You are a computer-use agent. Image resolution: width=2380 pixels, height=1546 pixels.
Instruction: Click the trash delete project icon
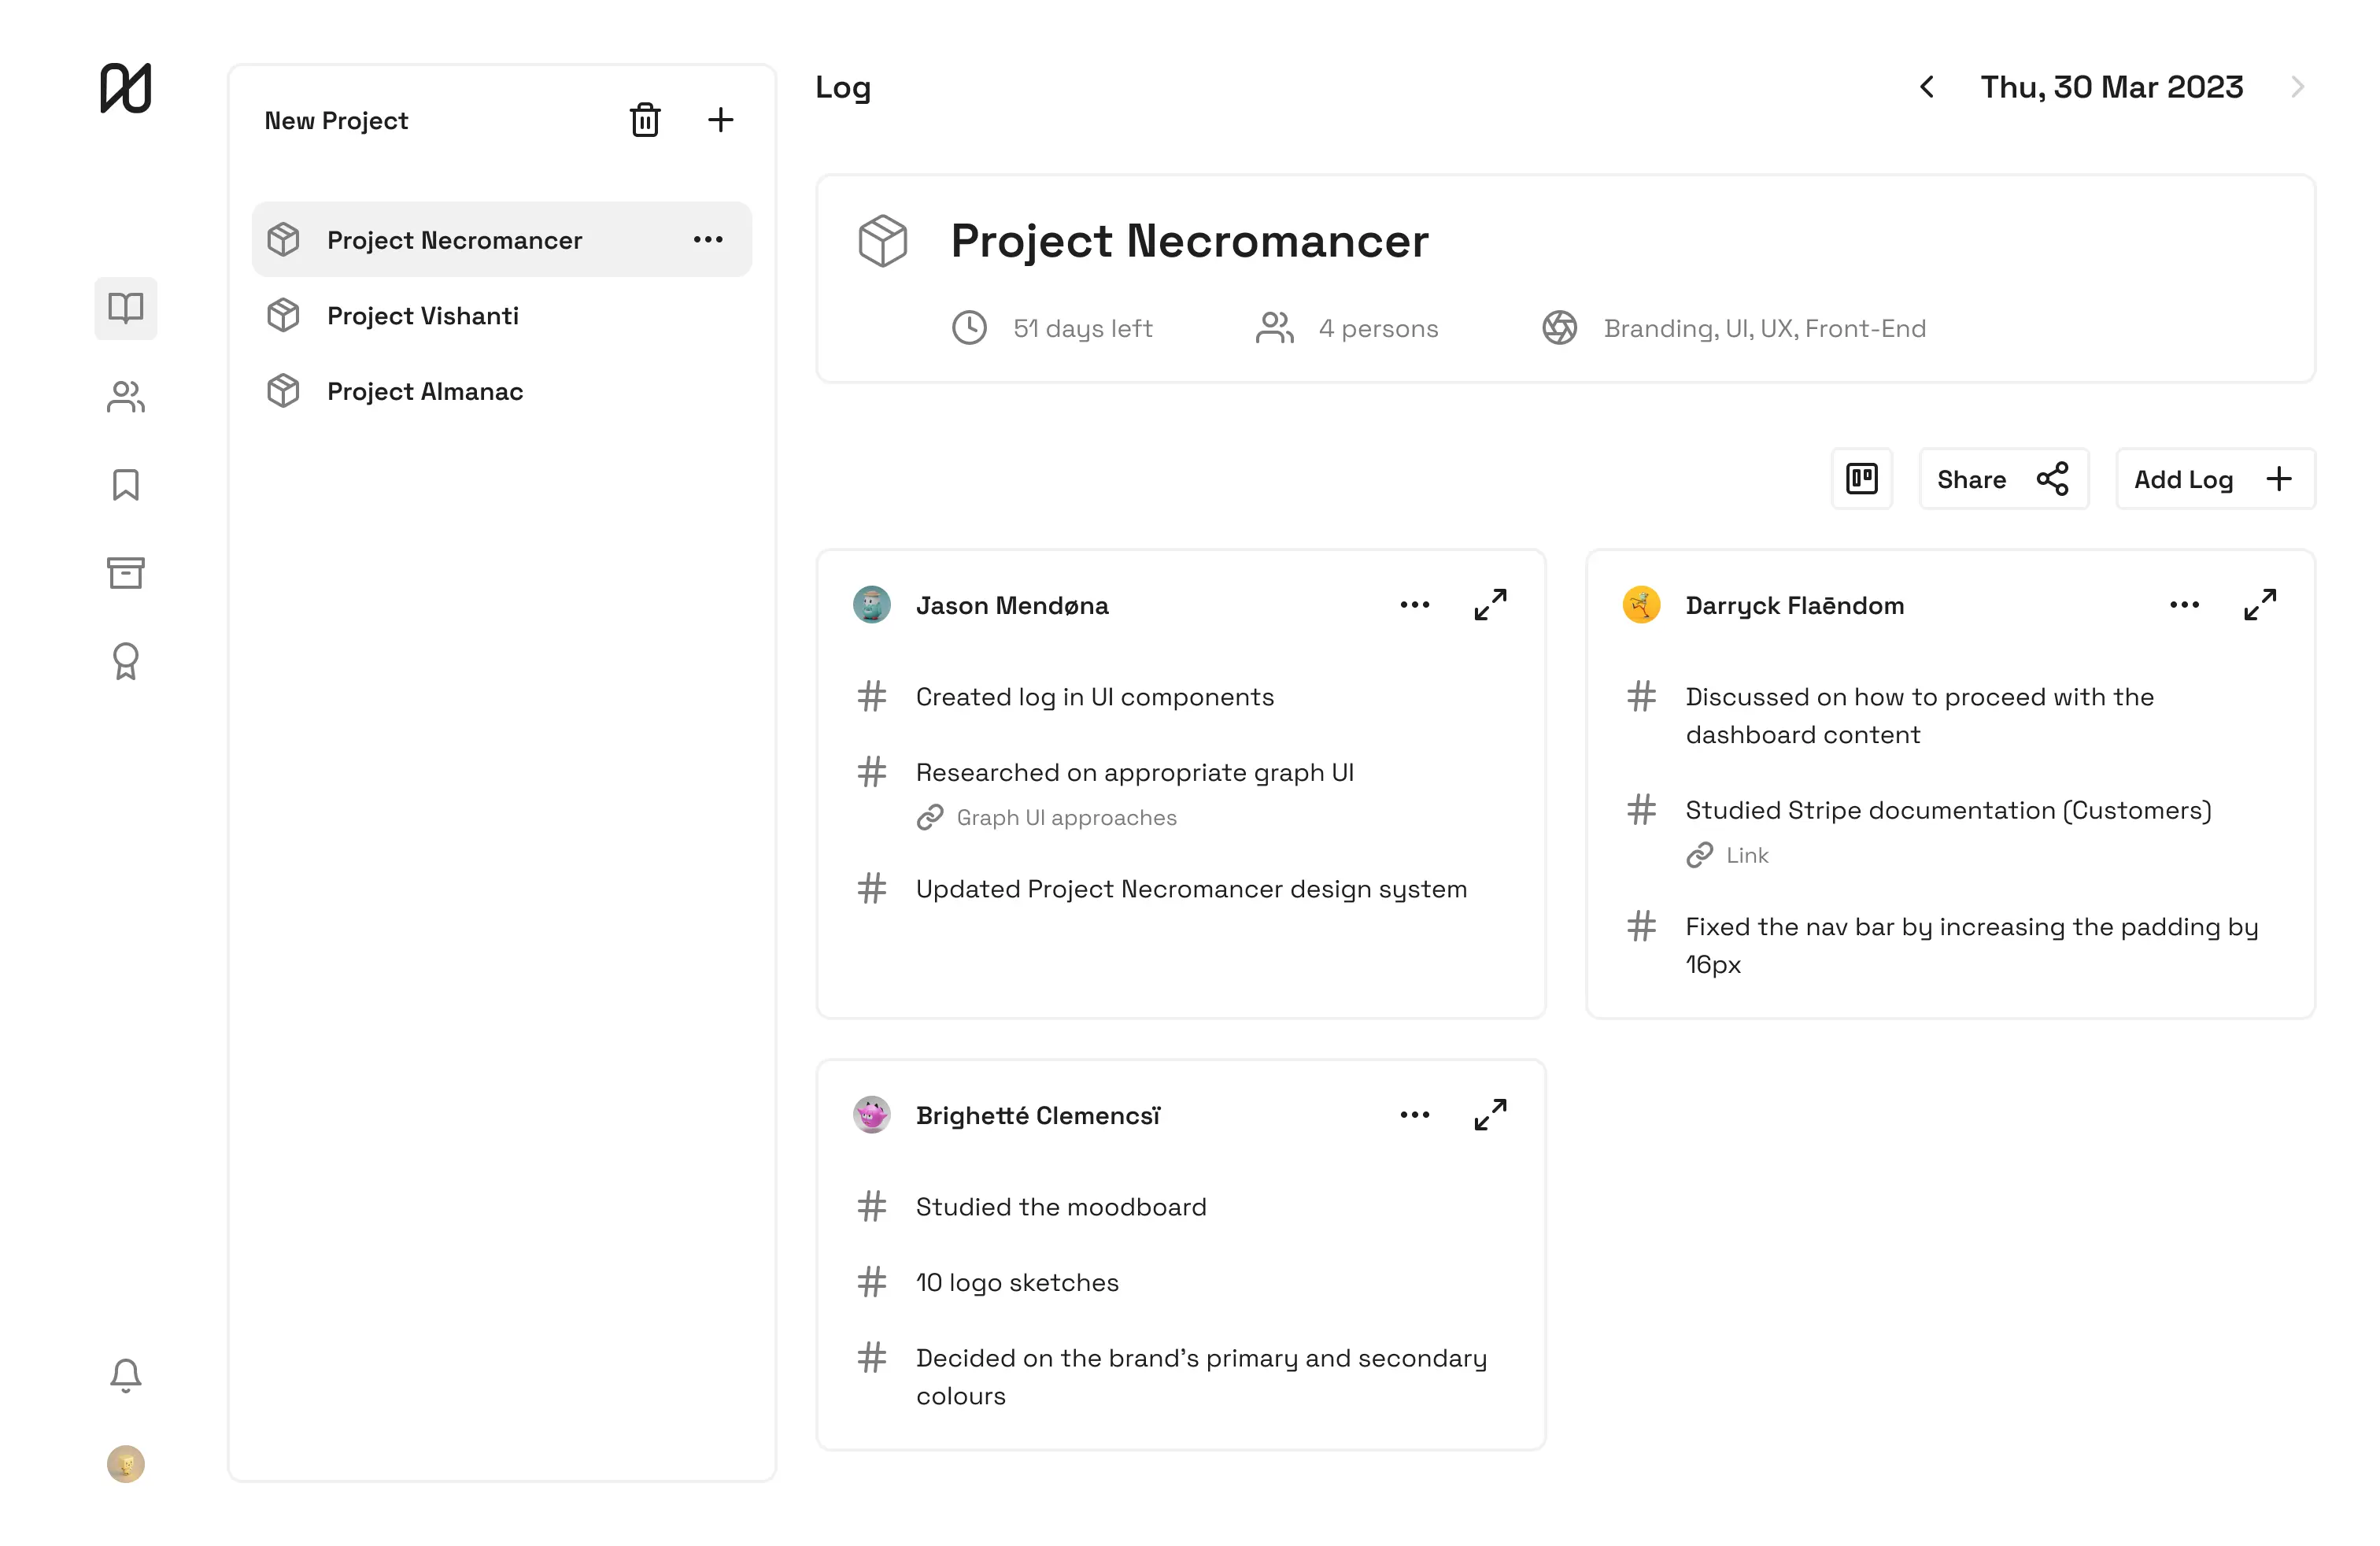[x=645, y=120]
